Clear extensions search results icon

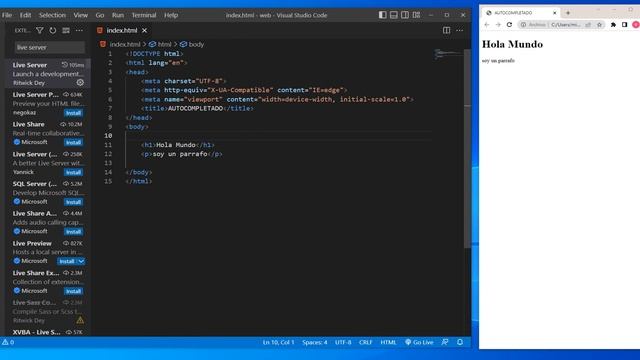[x=66, y=30]
